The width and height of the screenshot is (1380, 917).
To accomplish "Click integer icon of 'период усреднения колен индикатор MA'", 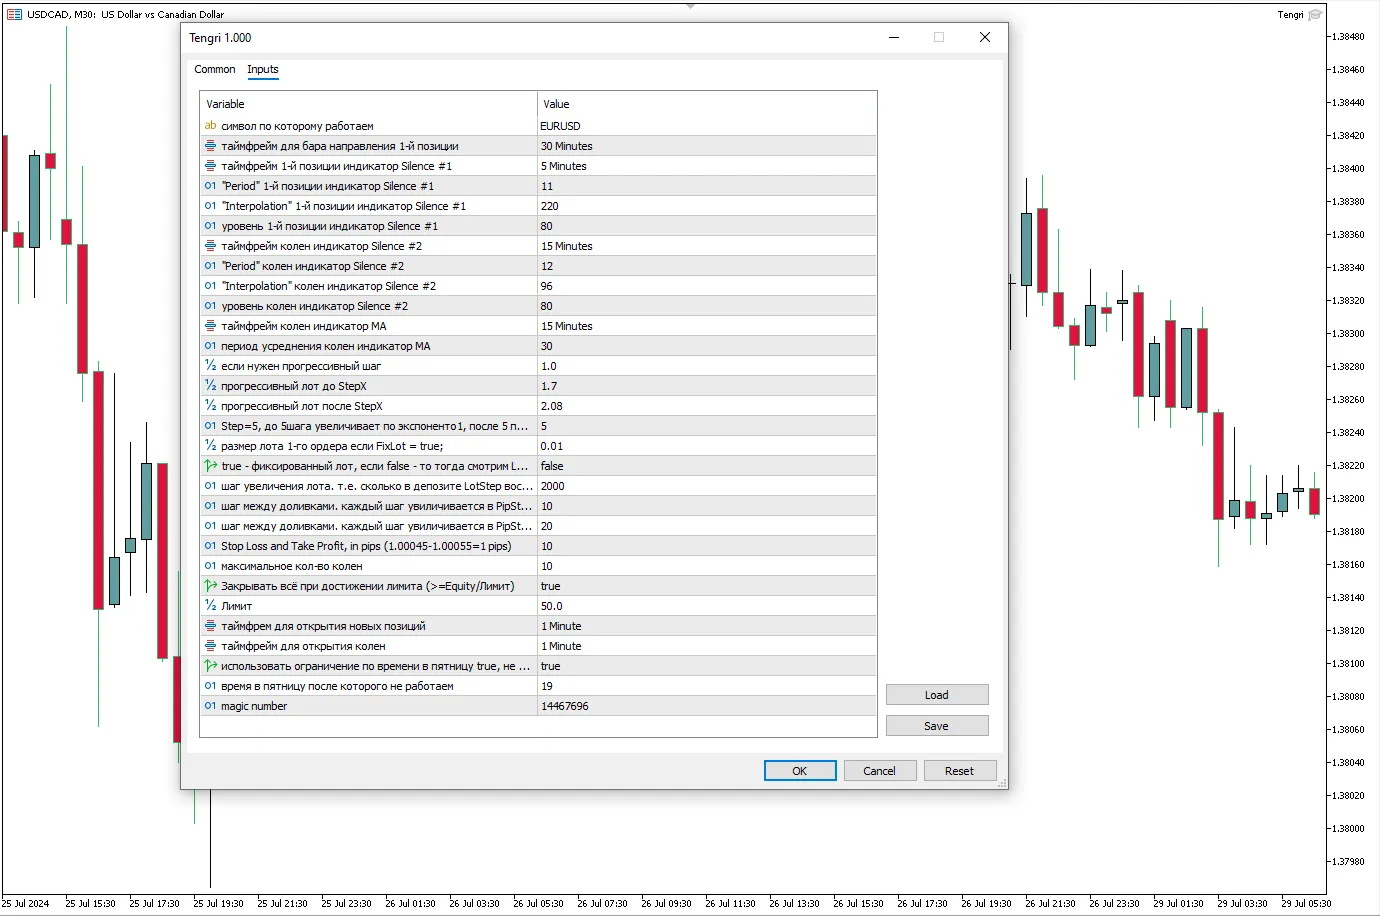I will point(210,346).
